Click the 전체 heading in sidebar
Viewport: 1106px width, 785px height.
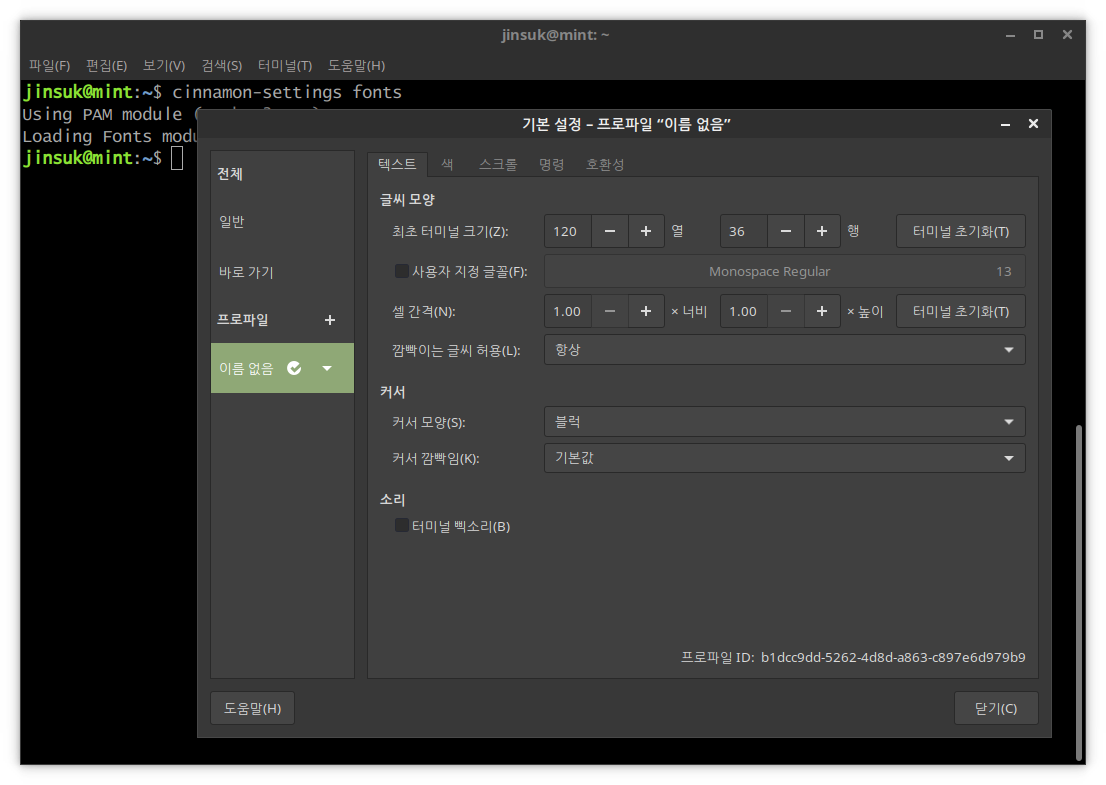coord(230,174)
